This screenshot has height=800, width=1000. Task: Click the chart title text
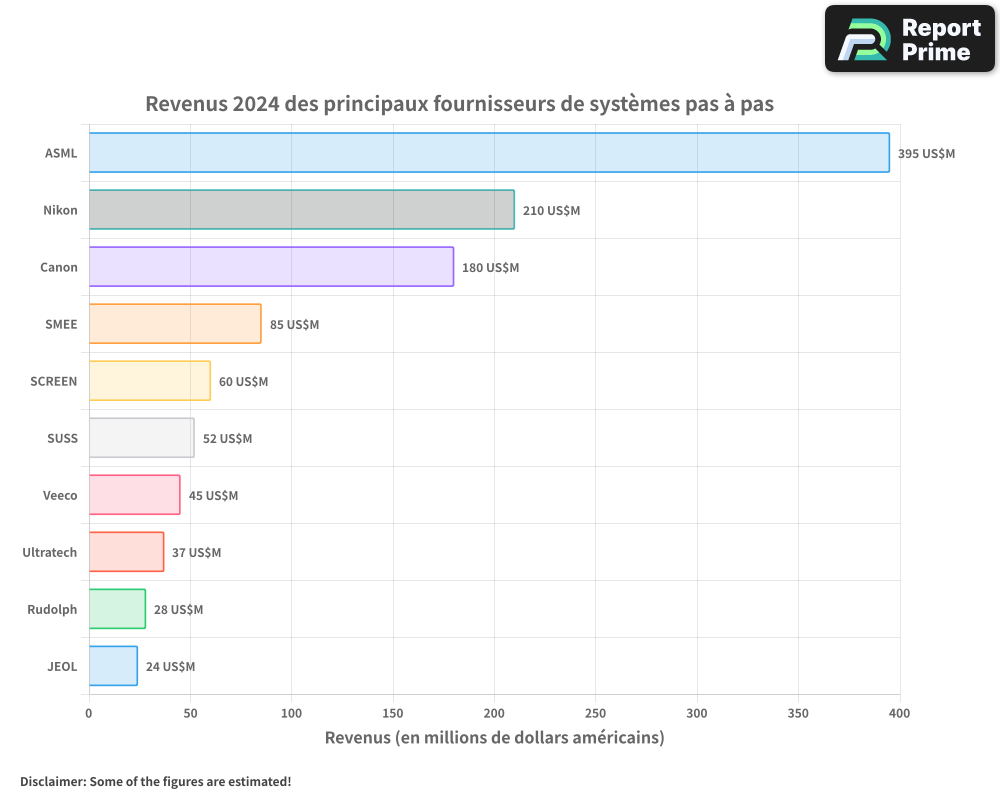[460, 104]
